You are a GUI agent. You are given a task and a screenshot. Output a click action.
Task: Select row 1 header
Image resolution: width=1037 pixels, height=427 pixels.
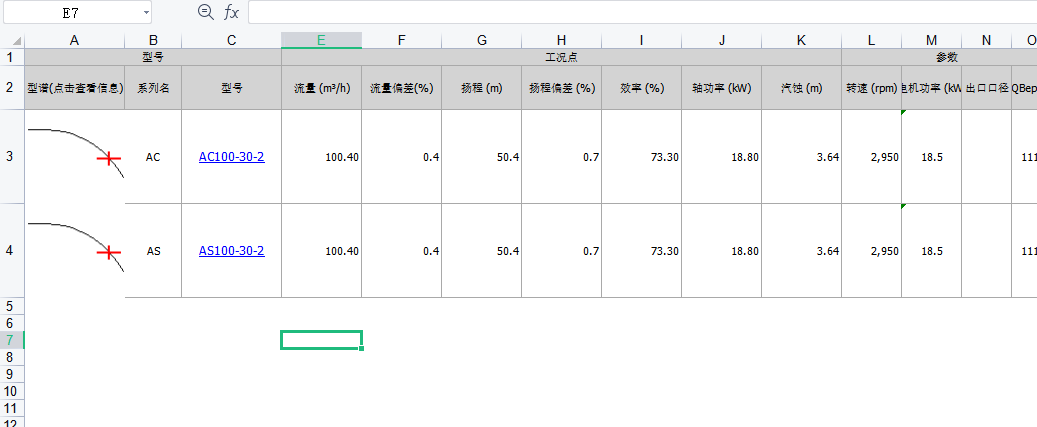12,57
